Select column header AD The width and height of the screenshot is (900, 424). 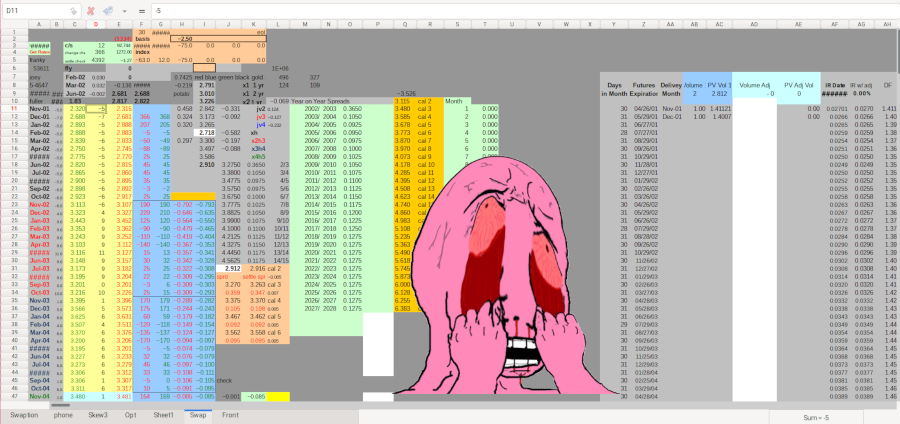754,25
